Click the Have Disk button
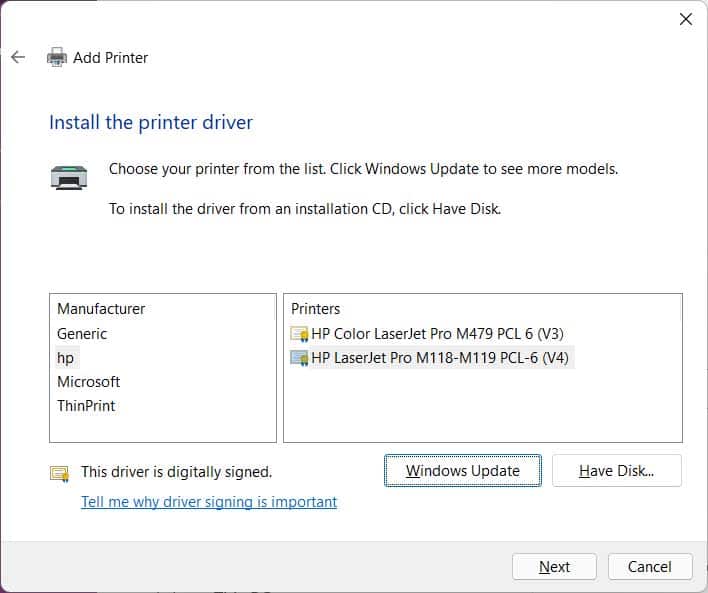This screenshot has height=593, width=708. point(616,471)
